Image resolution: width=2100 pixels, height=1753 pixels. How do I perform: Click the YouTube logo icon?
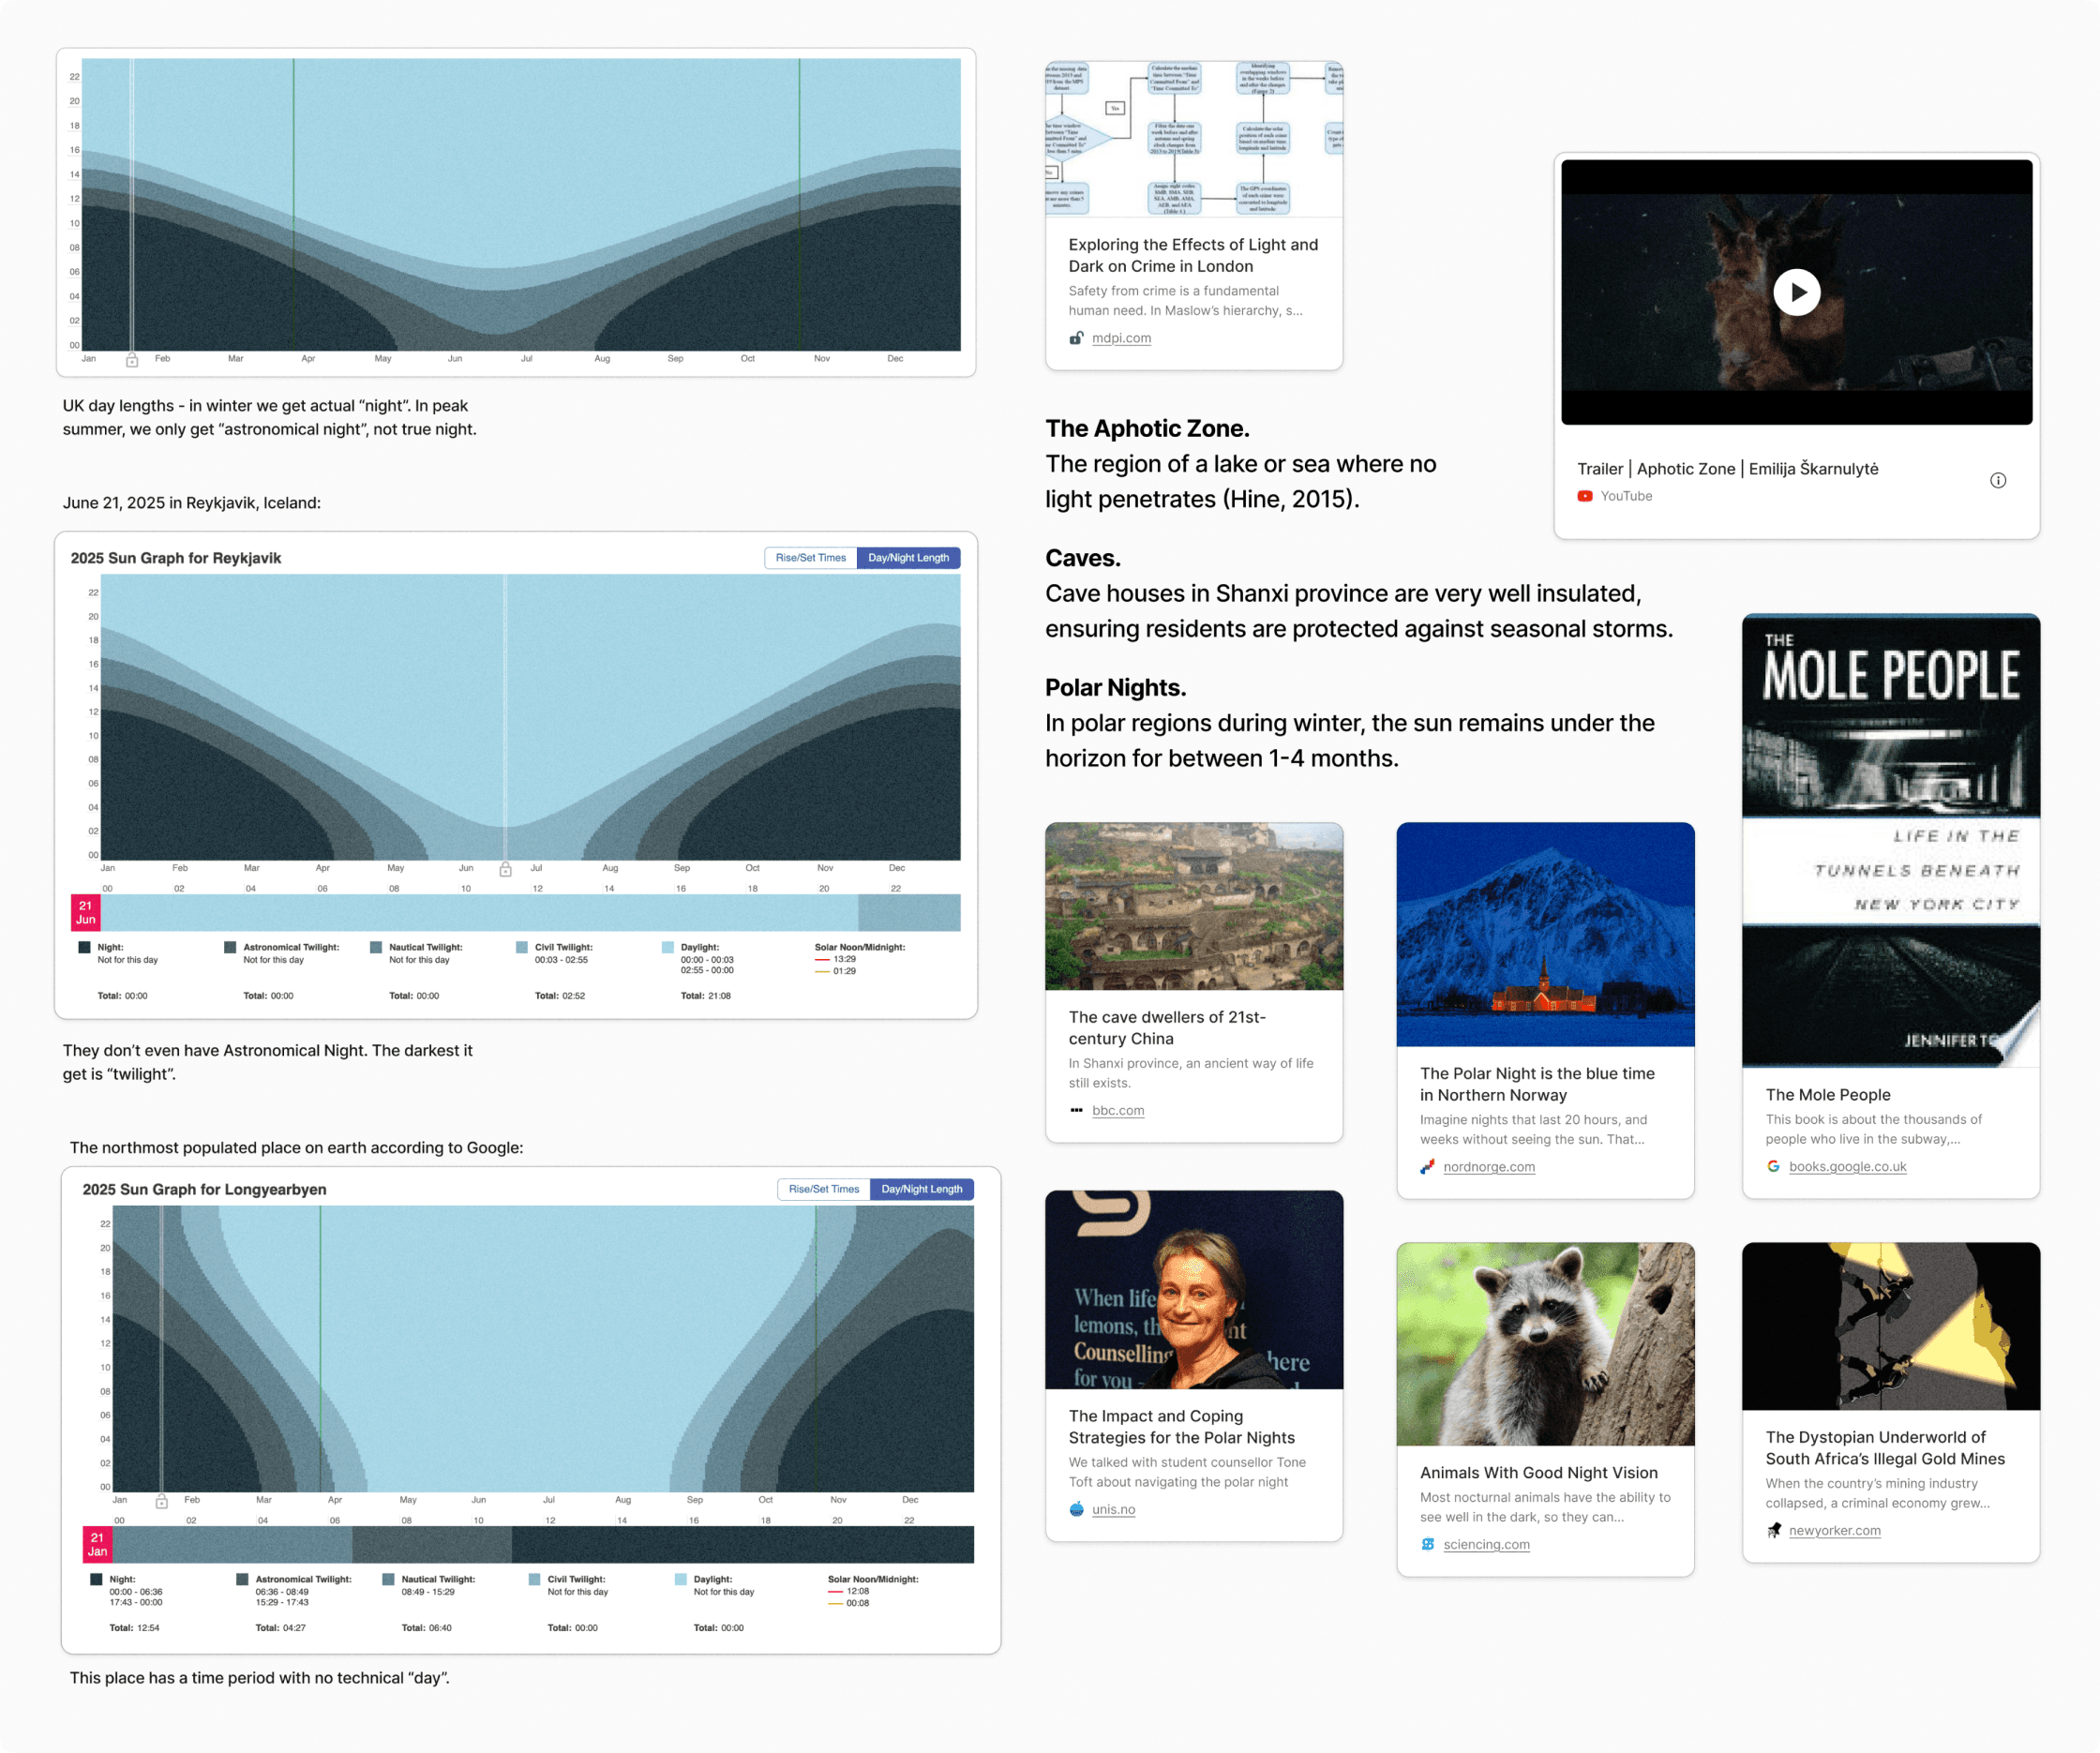1584,496
